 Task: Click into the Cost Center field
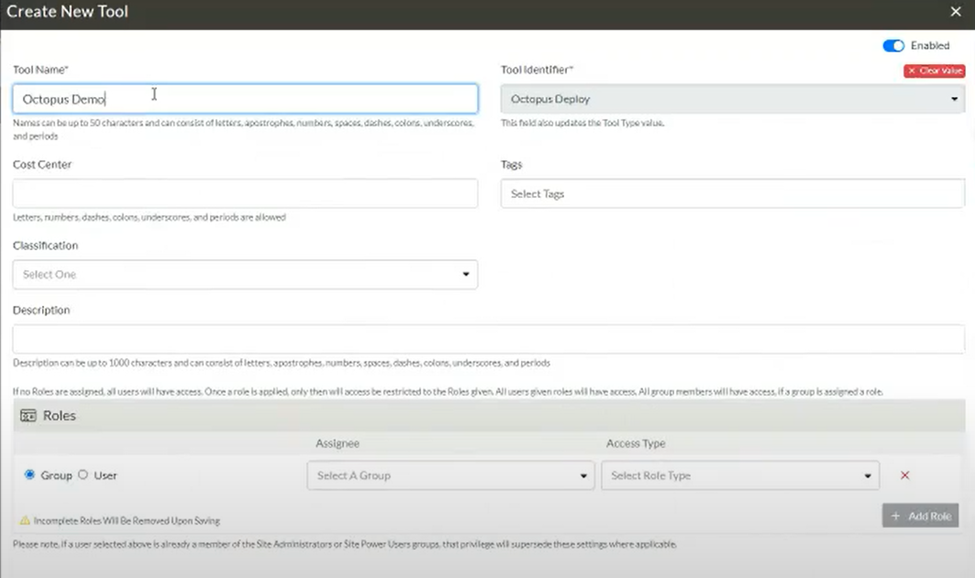coord(245,193)
